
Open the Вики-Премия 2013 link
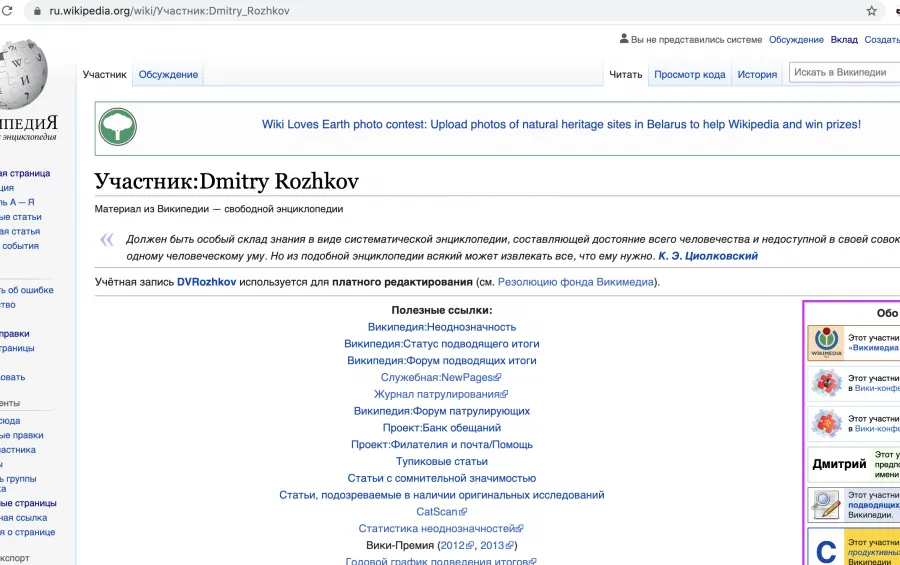495,545
